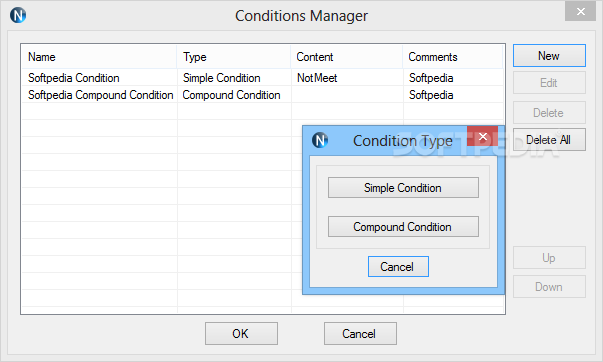This screenshot has width=603, height=362.
Task: Click Cancel at the bottom of Conditions Manager
Action: [x=360, y=334]
